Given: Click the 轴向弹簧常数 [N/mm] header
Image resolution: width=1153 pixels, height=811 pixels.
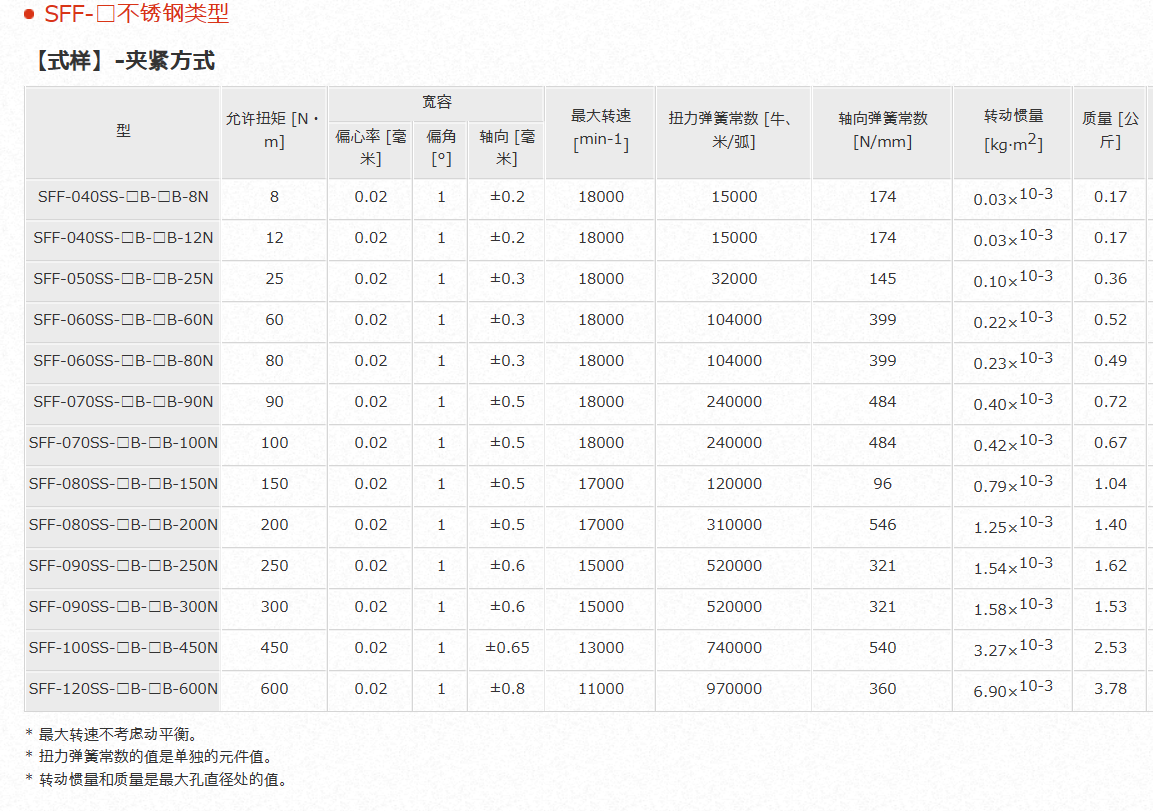Looking at the screenshot, I should coord(882,130).
